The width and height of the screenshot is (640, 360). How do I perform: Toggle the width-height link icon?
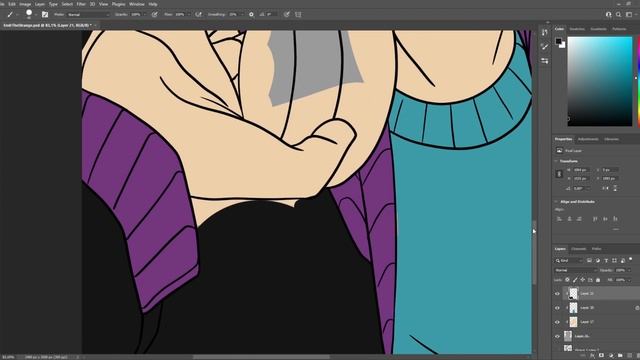559,174
